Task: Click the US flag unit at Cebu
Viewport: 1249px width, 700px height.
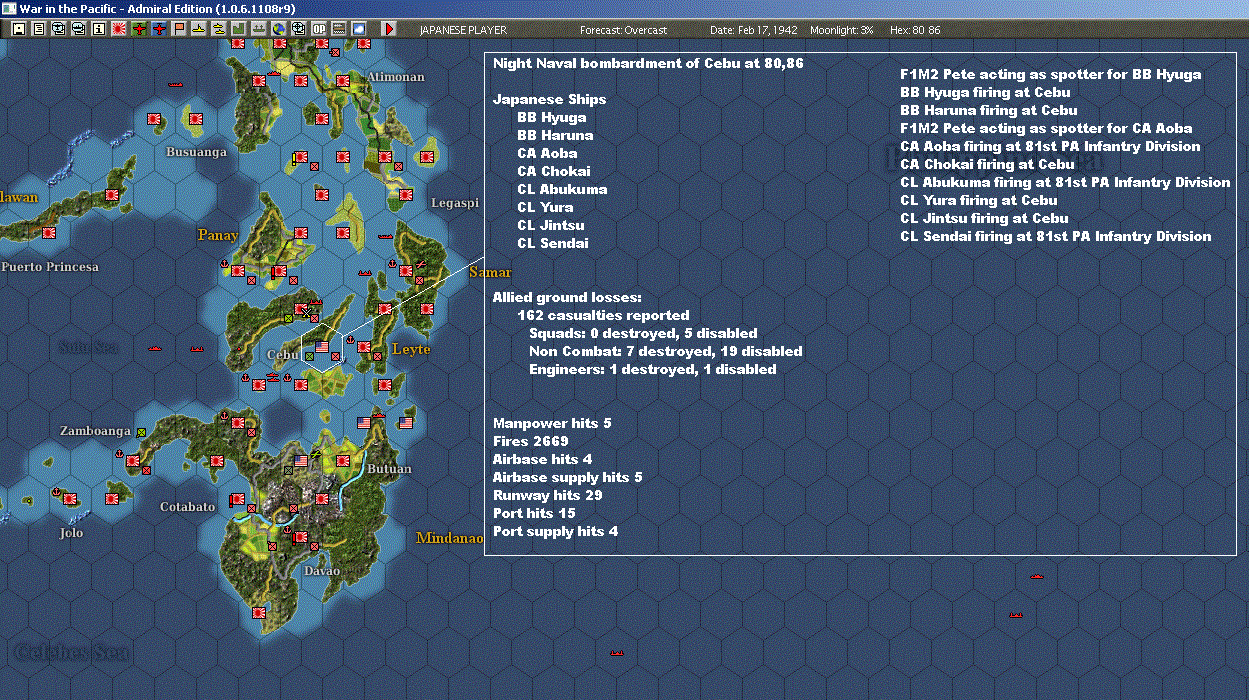Action: tap(321, 347)
